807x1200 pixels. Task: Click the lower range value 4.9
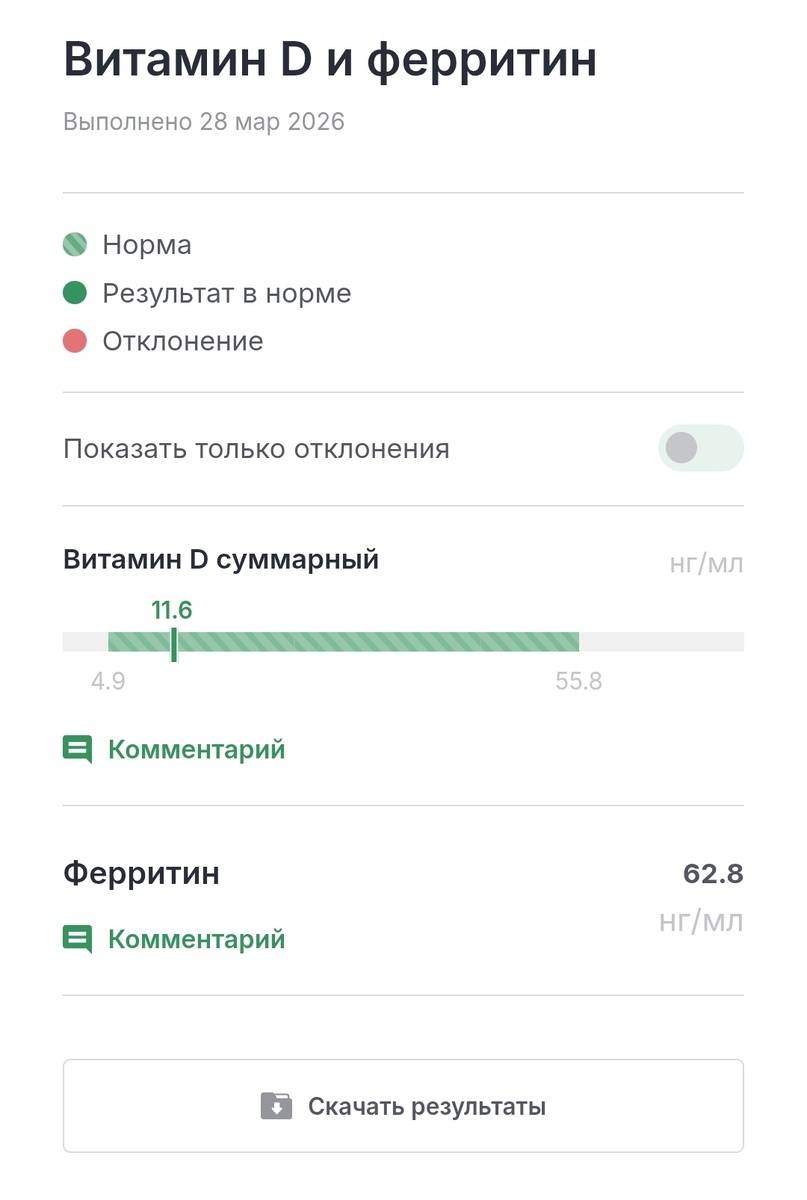tap(110, 681)
